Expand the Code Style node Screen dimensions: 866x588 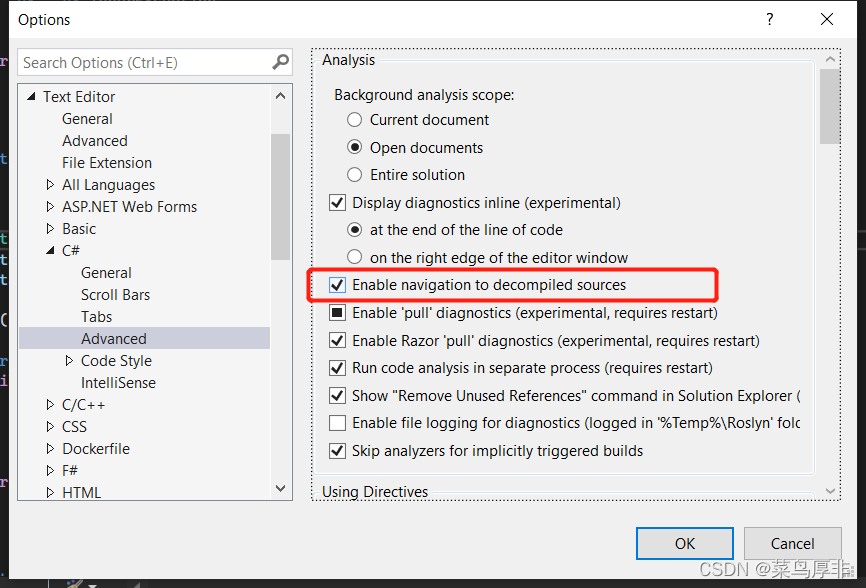pos(69,361)
